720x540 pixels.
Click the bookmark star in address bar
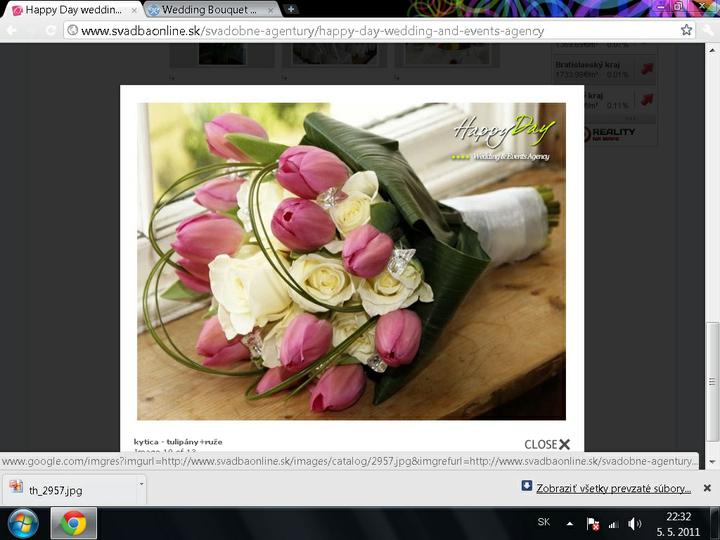tap(686, 30)
